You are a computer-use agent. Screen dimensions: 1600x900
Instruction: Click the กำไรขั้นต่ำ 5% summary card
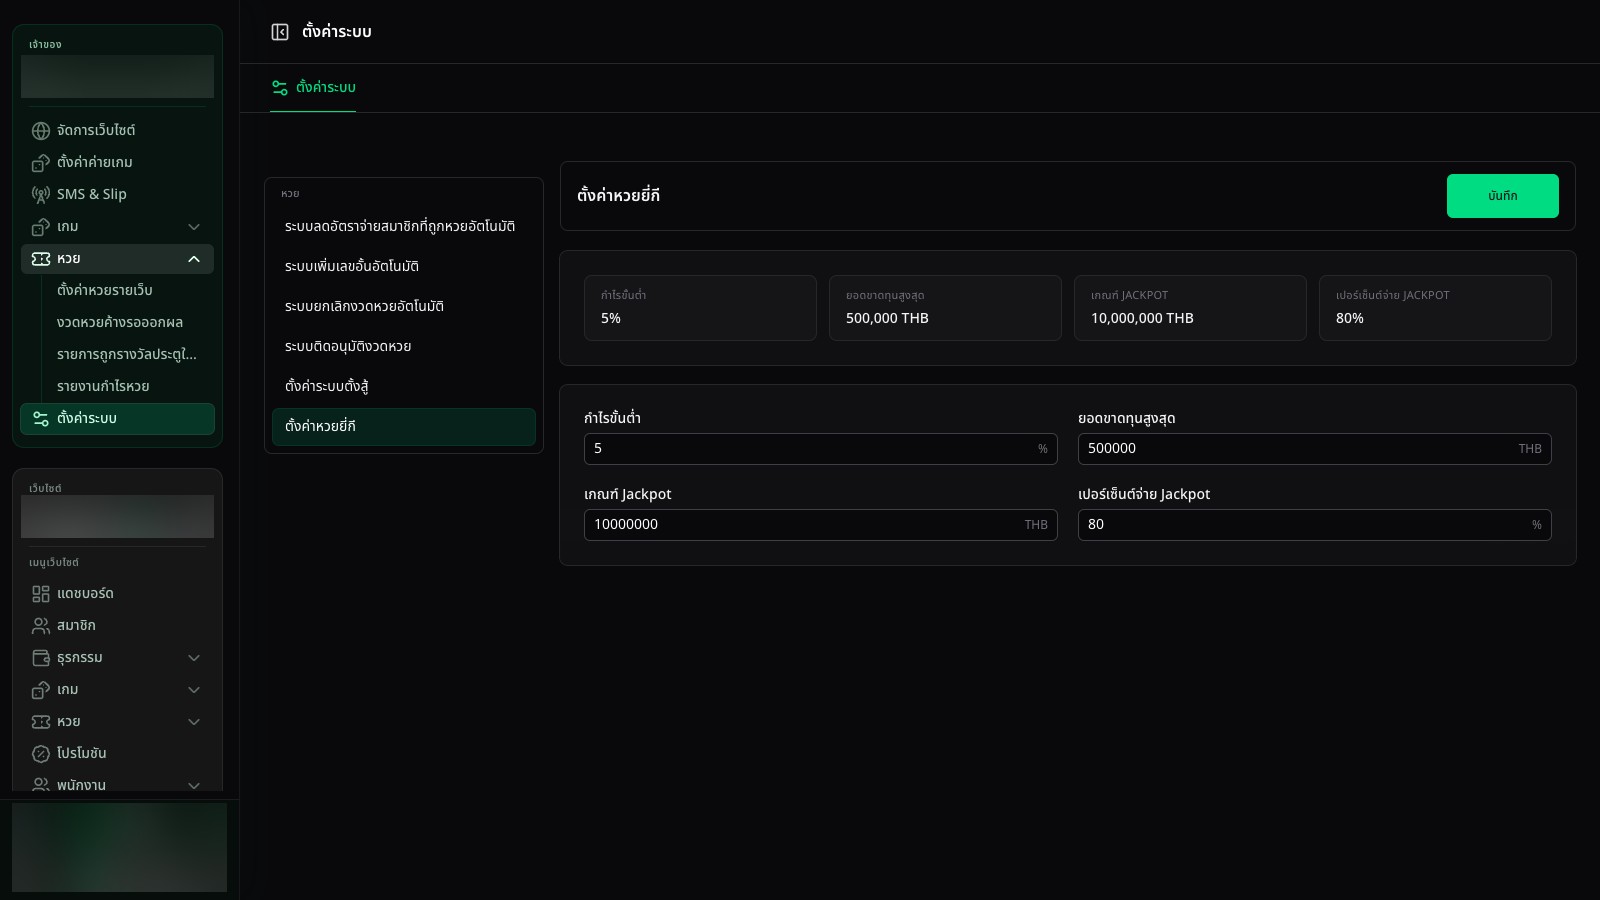click(700, 308)
